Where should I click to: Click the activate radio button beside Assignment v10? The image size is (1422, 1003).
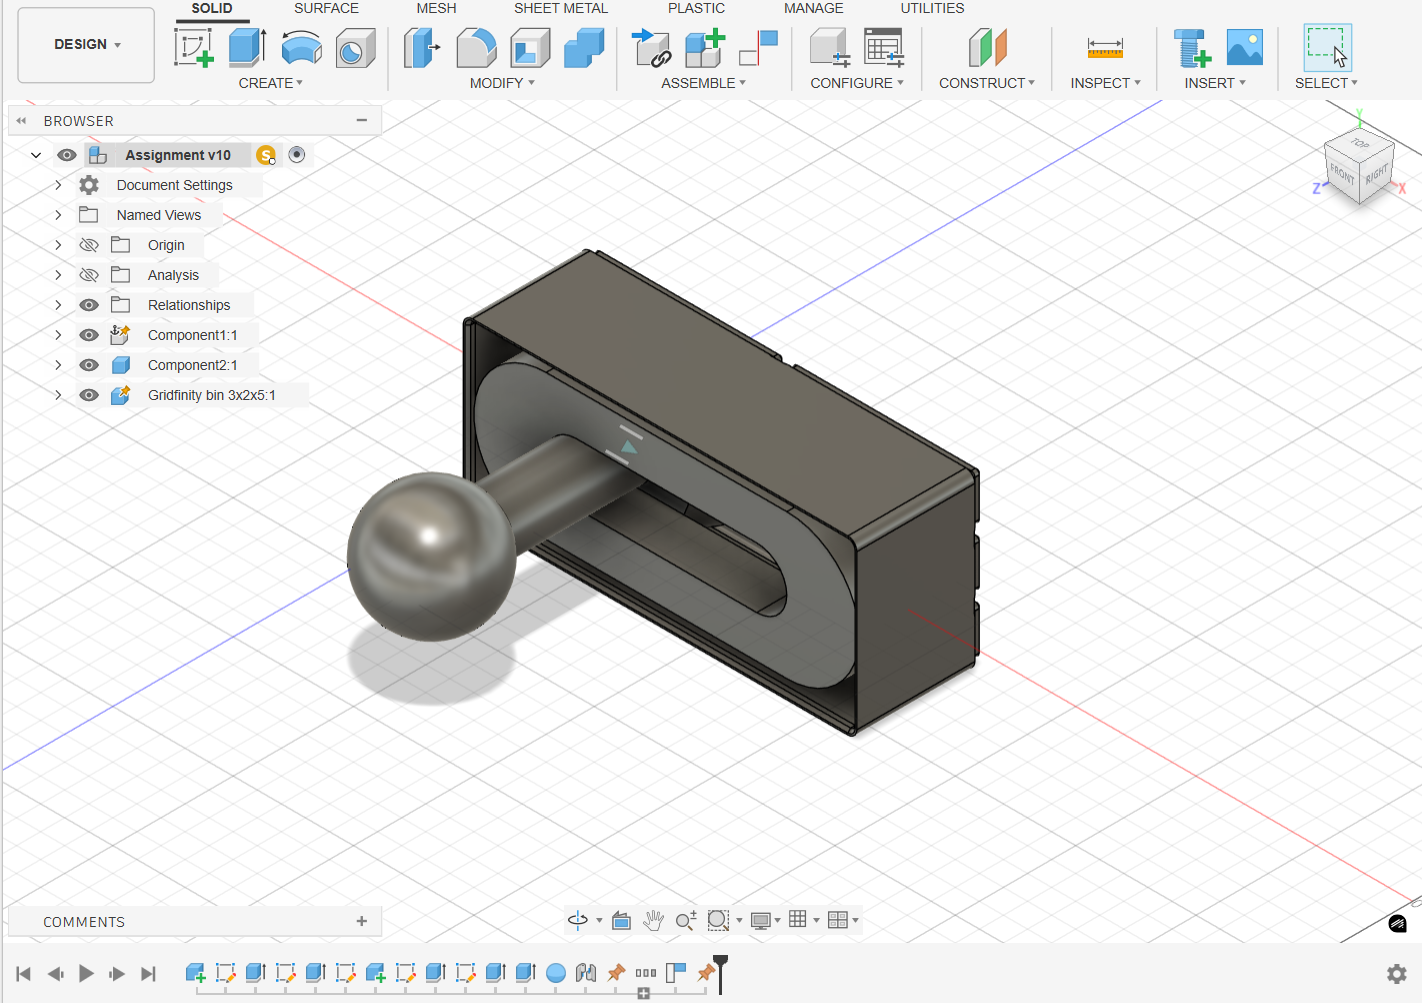(x=297, y=154)
